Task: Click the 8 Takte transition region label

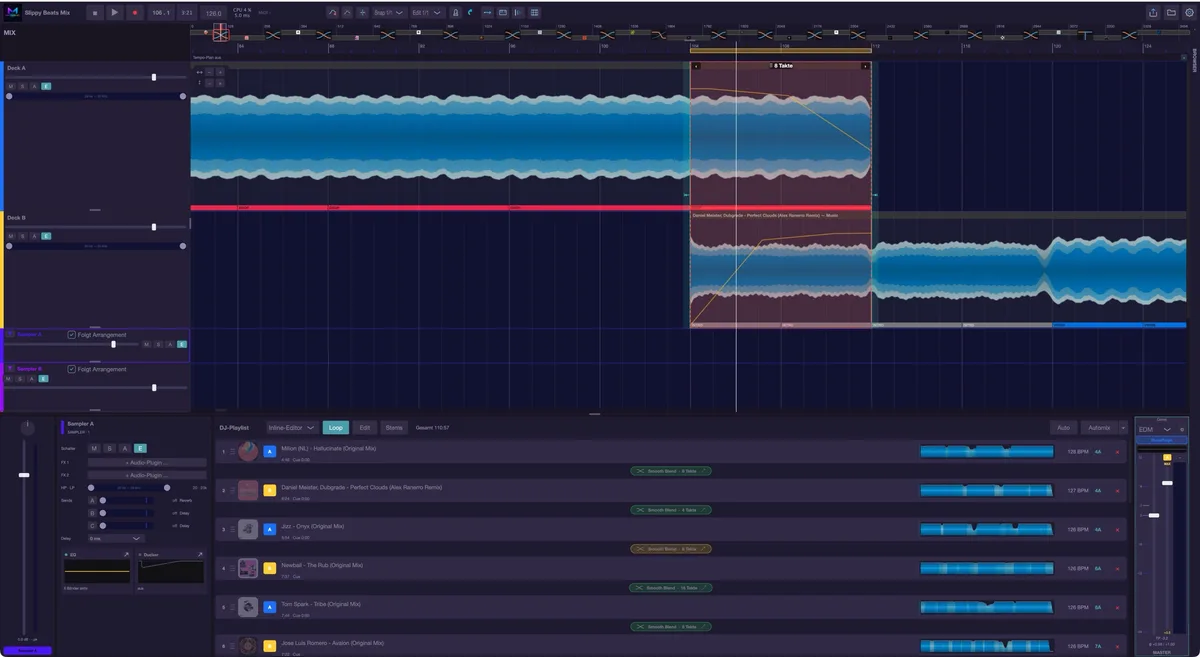Action: 782,66
